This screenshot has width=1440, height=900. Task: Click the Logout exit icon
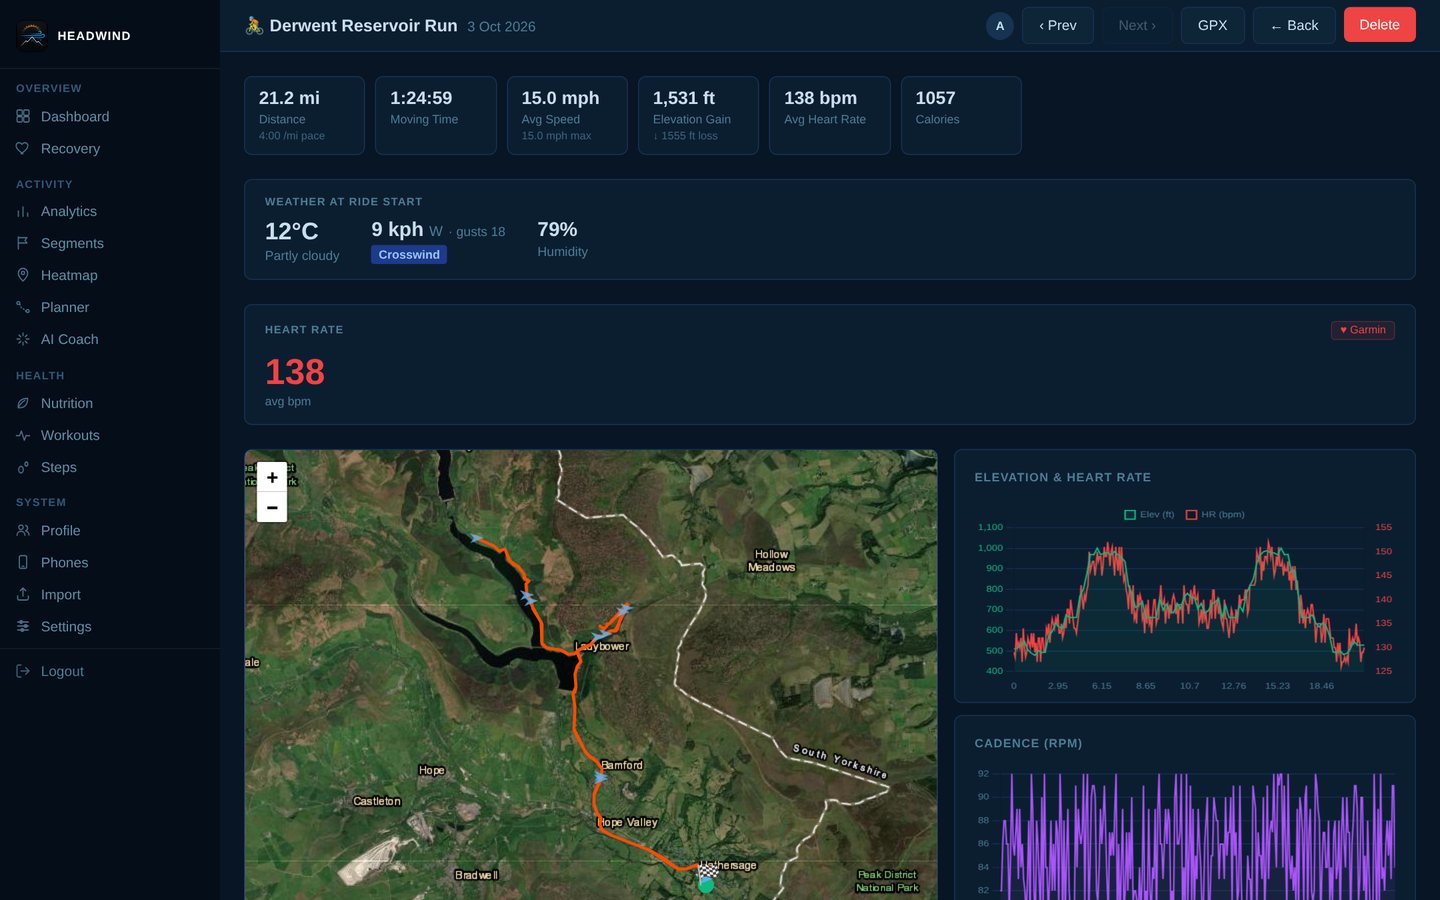[x=23, y=672]
